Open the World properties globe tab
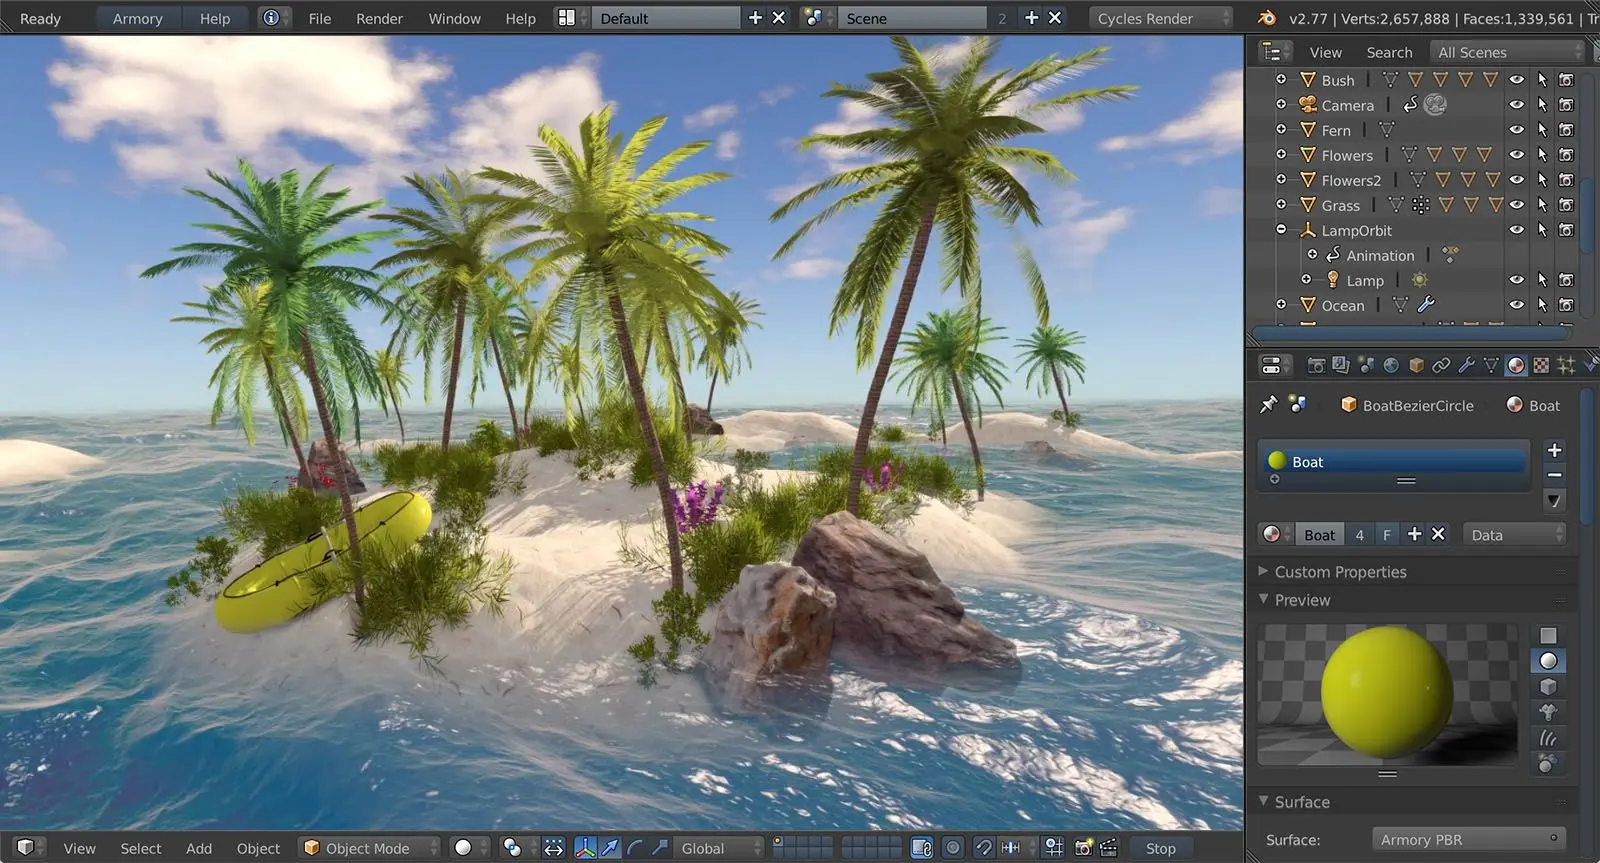The image size is (1600, 863). pos(1391,366)
